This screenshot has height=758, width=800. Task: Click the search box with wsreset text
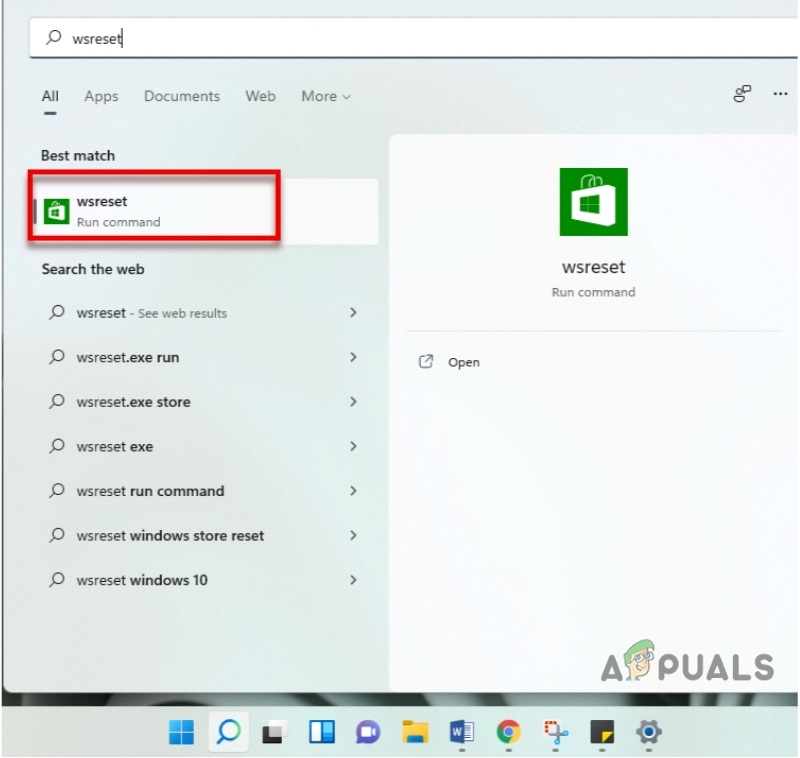tap(413, 38)
